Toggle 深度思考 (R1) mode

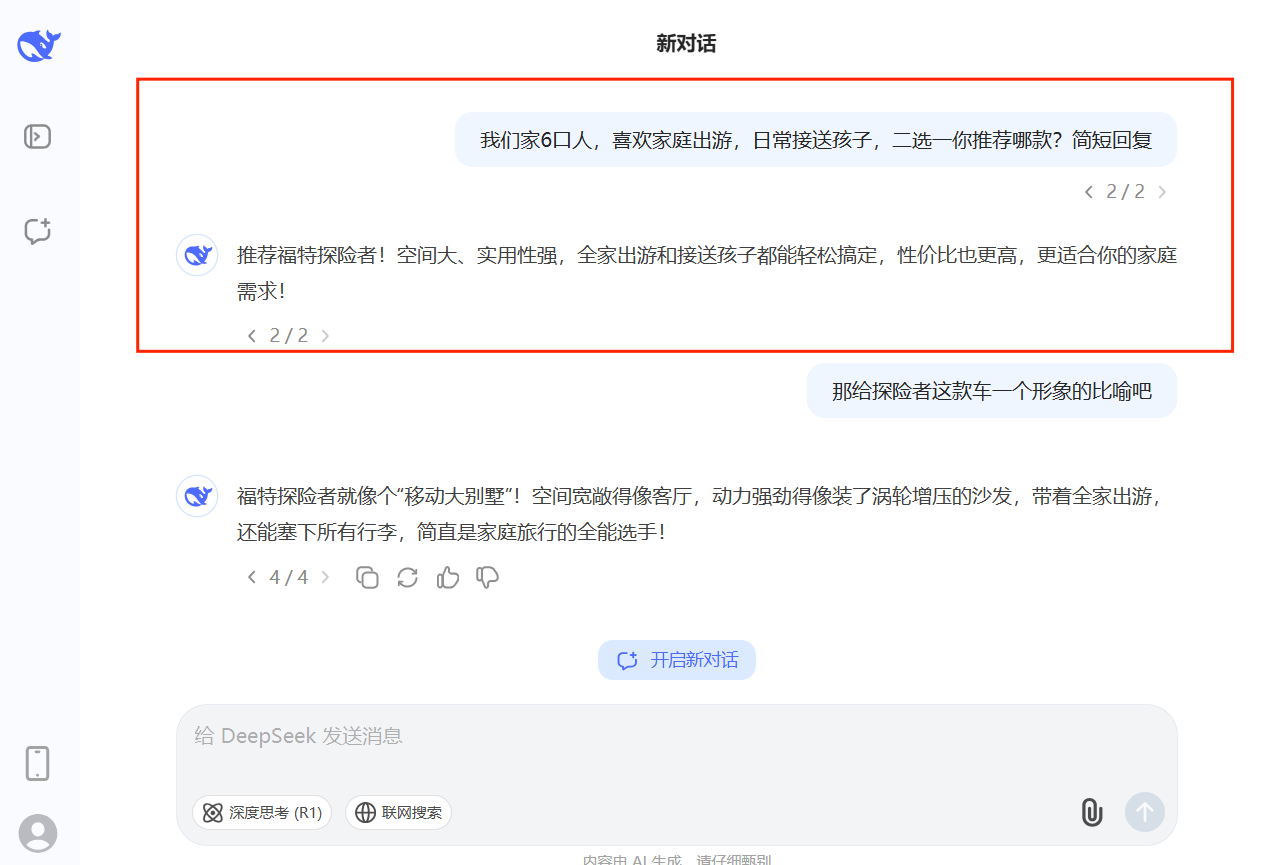[264, 813]
